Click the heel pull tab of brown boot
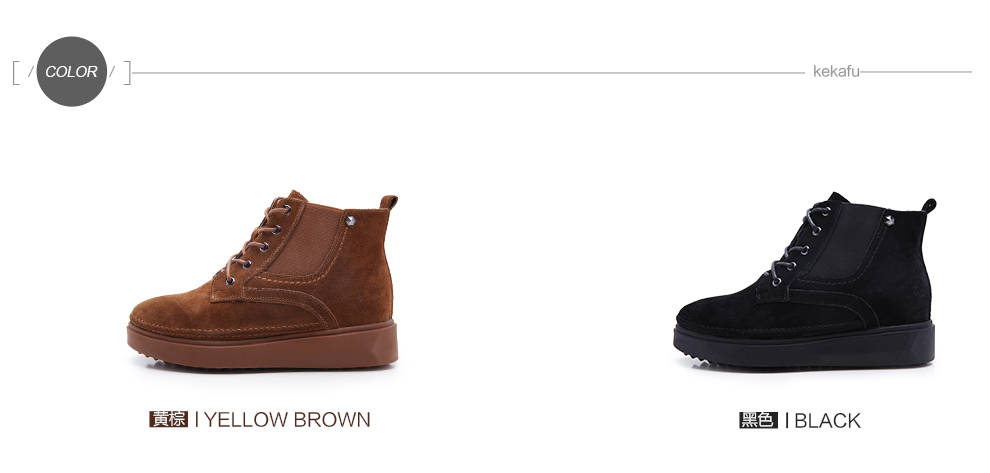Screen dimensions: 990x473 [x=389, y=202]
